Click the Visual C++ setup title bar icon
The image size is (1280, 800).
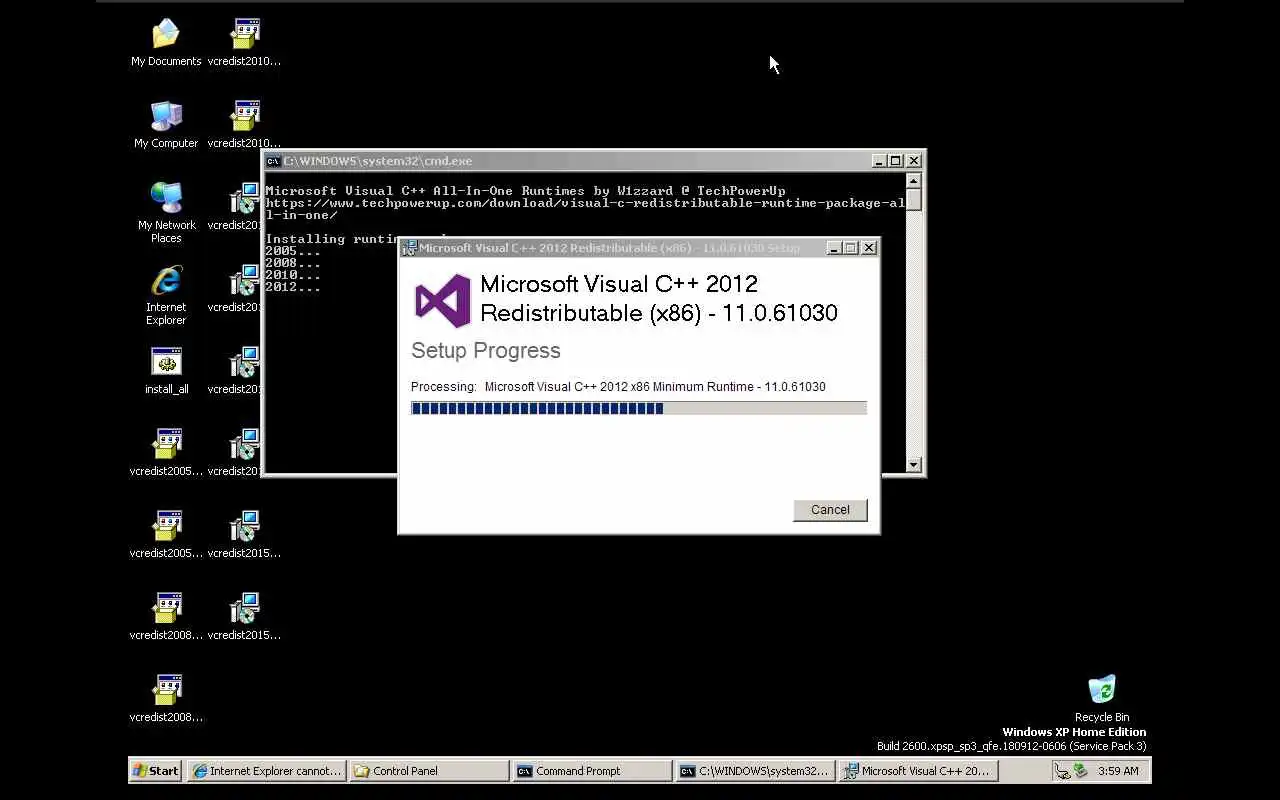click(409, 248)
